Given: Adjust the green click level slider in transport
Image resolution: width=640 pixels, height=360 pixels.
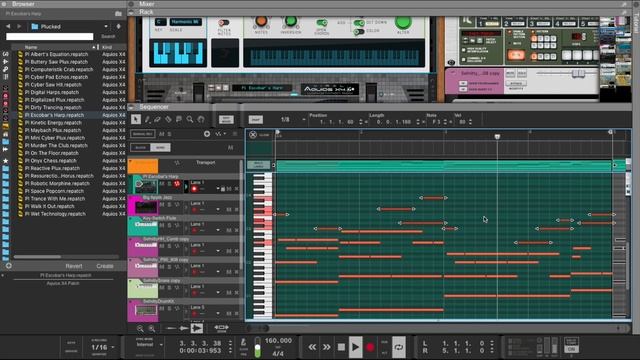Looking at the screenshot, I should [x=257, y=347].
